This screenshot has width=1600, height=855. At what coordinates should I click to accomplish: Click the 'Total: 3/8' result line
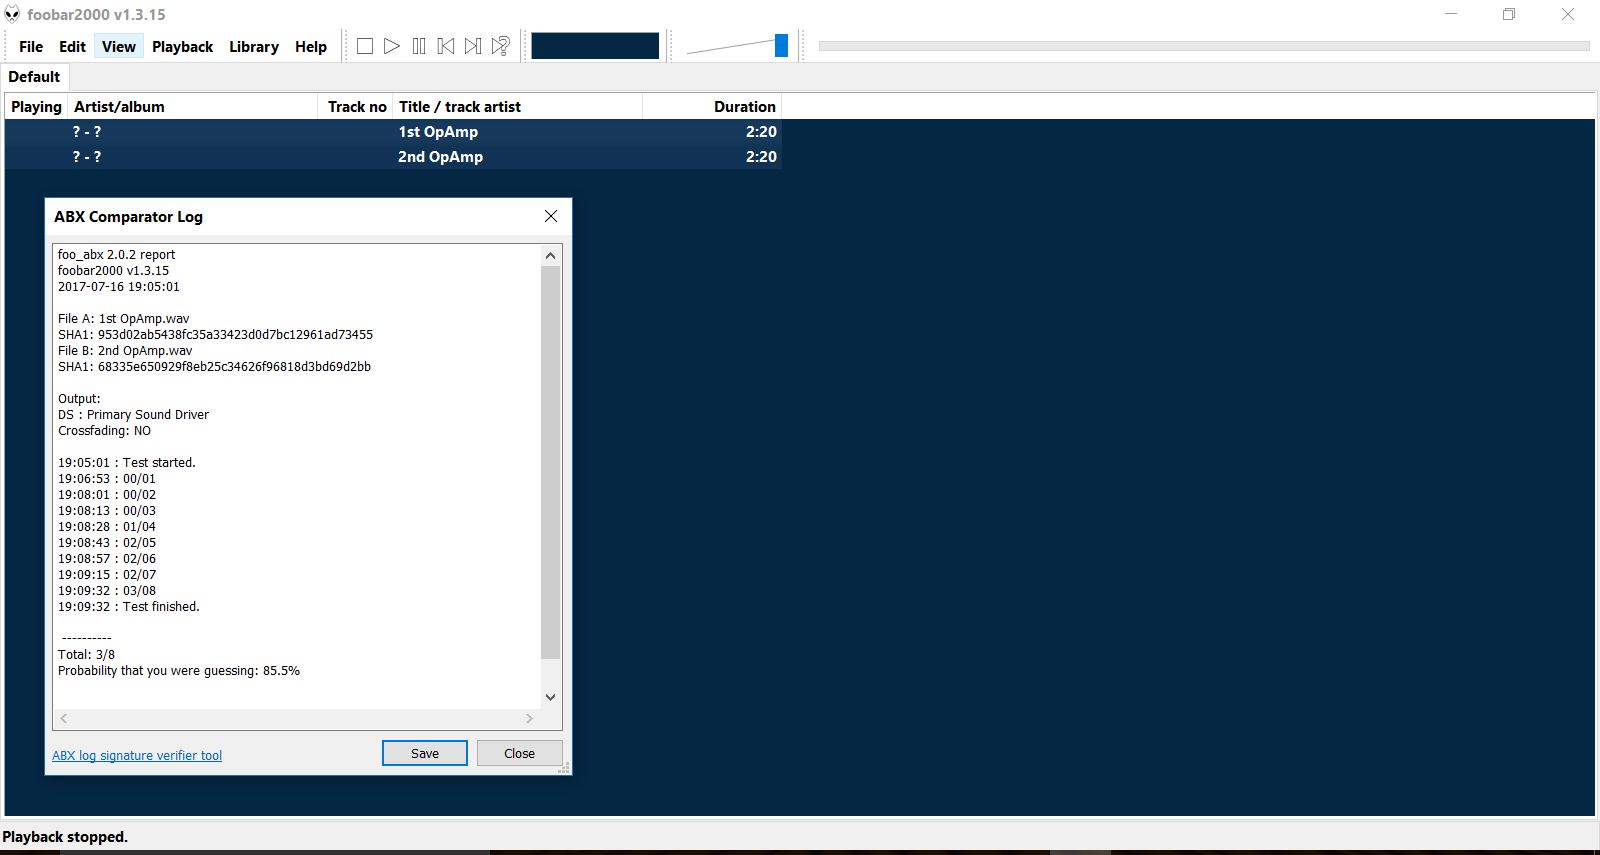pos(86,655)
